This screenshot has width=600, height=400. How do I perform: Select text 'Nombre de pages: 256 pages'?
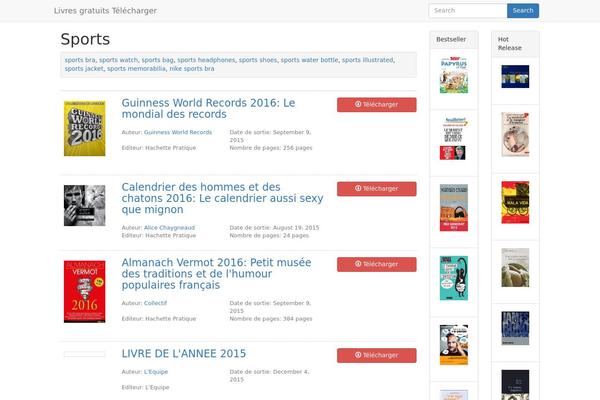click(x=271, y=148)
